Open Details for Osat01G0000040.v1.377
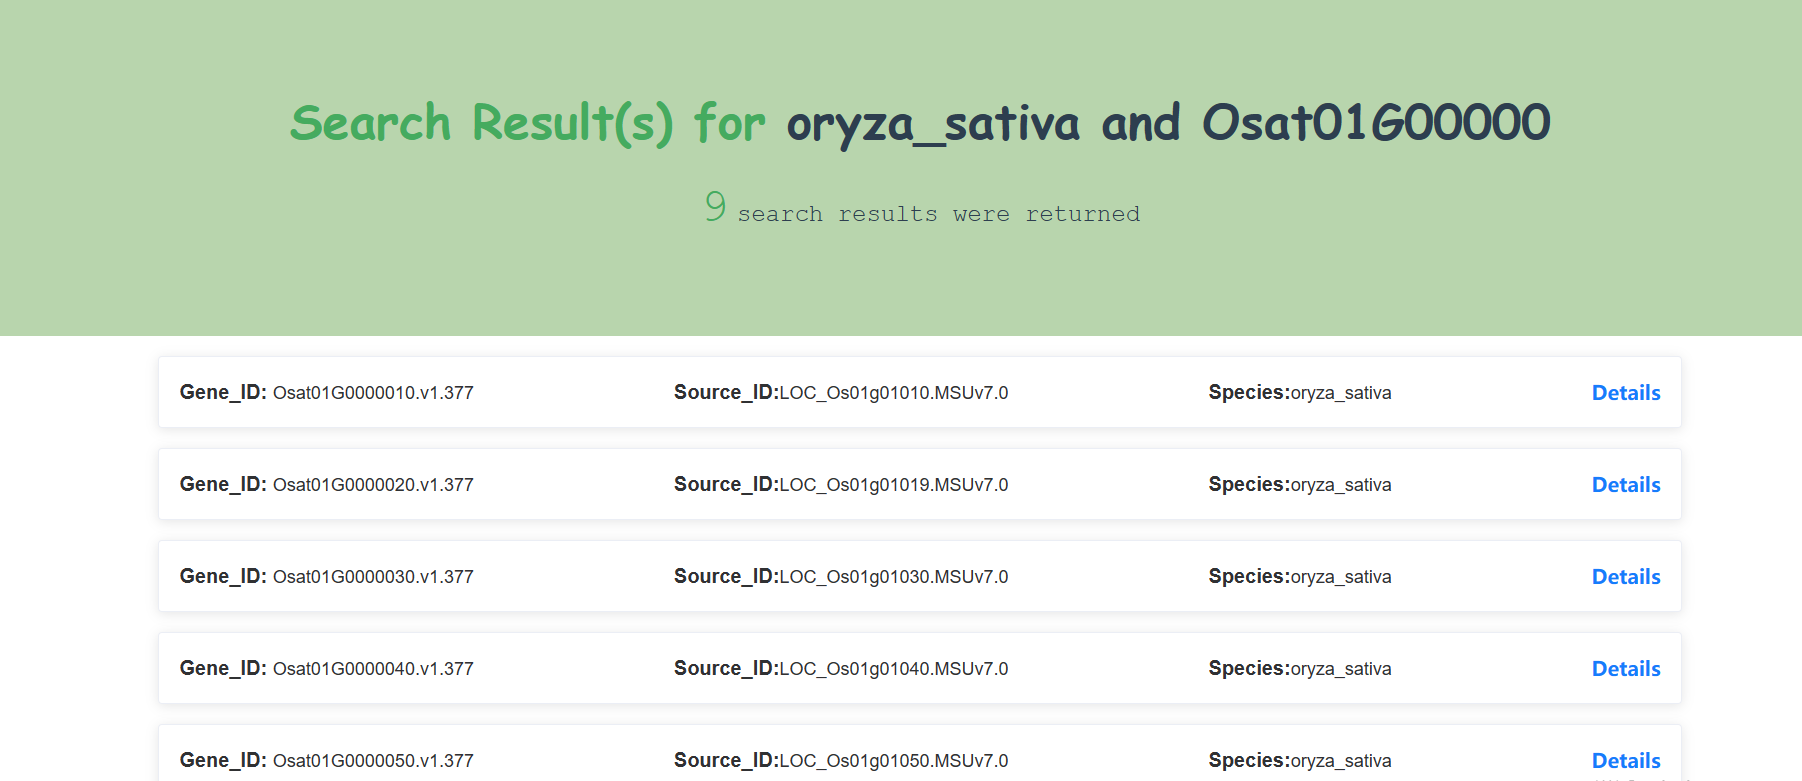This screenshot has width=1802, height=781. pyautogui.click(x=1625, y=669)
